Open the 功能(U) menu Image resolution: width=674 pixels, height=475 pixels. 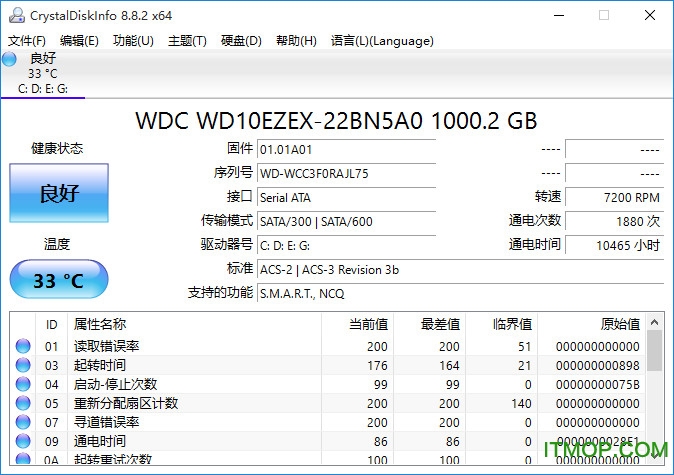[133, 41]
